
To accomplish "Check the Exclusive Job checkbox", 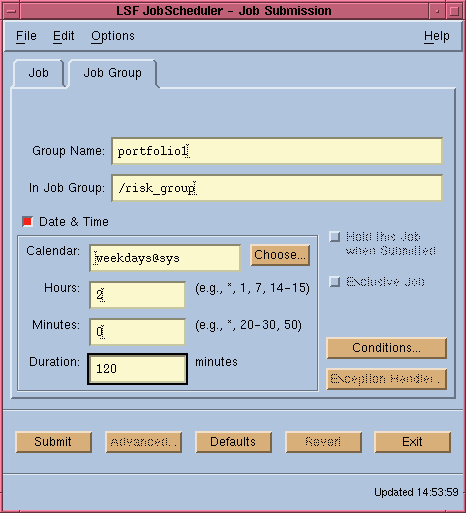I will pos(335,282).
